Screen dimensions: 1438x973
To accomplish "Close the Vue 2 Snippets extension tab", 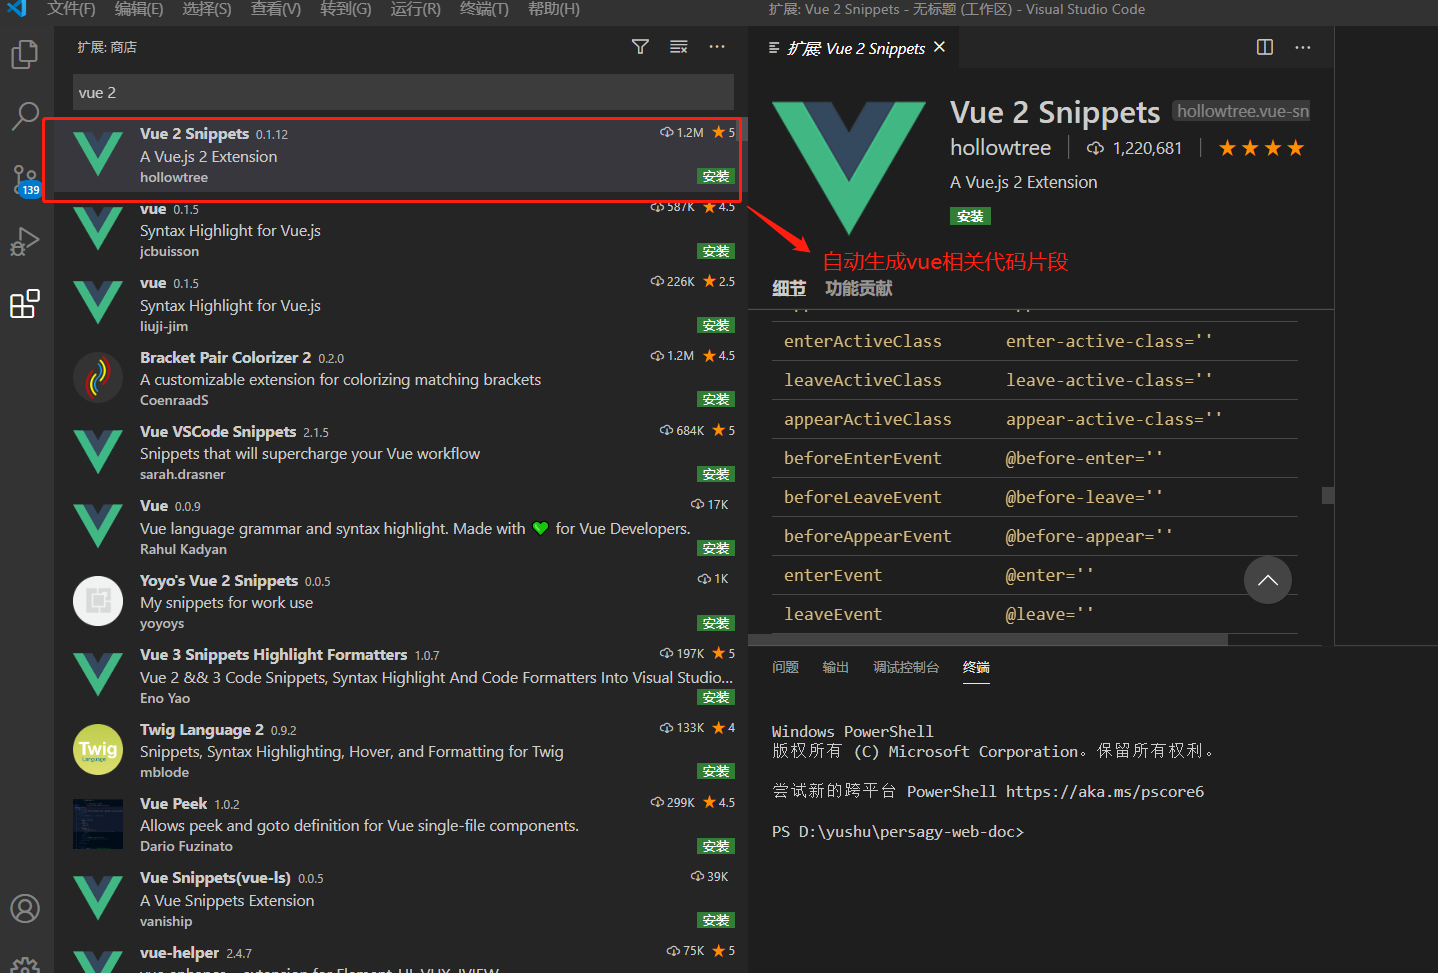I will coord(939,47).
